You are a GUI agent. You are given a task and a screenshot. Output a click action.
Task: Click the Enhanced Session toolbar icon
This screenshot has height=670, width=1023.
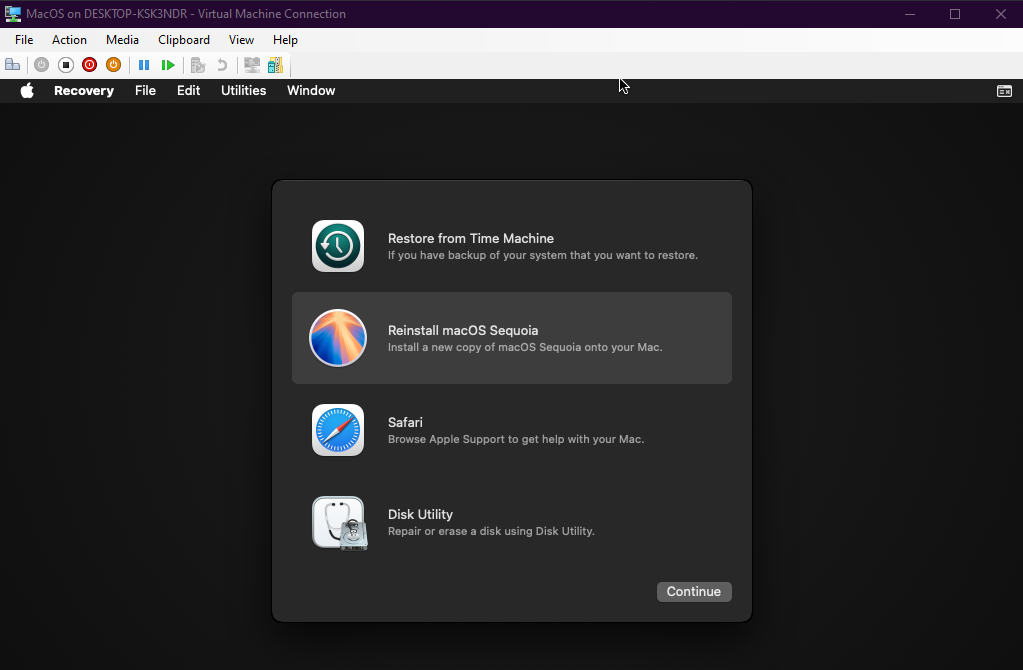tap(252, 65)
